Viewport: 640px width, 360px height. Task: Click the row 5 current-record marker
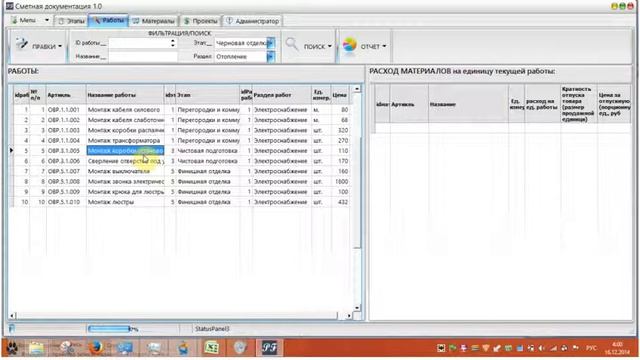point(11,151)
